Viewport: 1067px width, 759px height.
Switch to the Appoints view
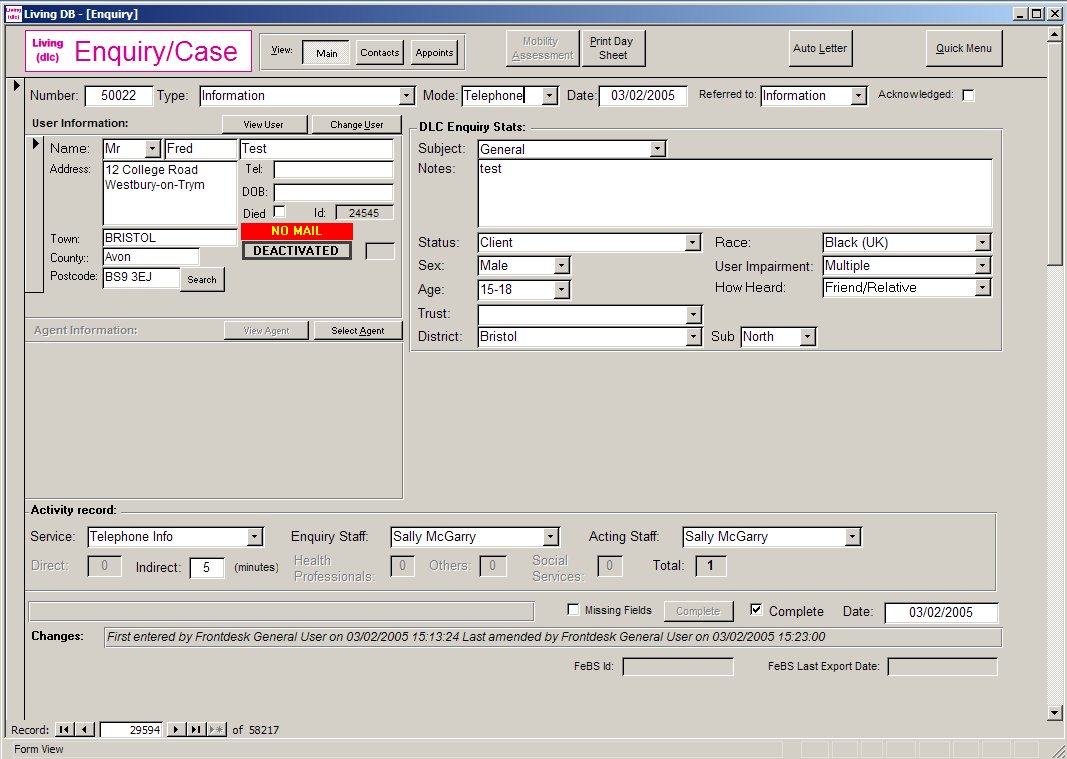pyautogui.click(x=434, y=53)
